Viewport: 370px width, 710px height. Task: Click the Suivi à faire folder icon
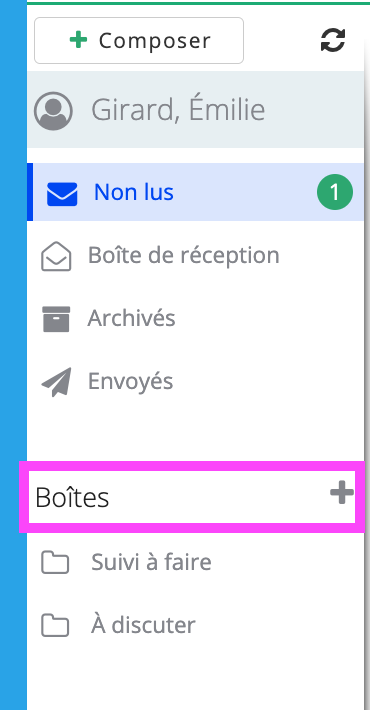[x=55, y=563]
